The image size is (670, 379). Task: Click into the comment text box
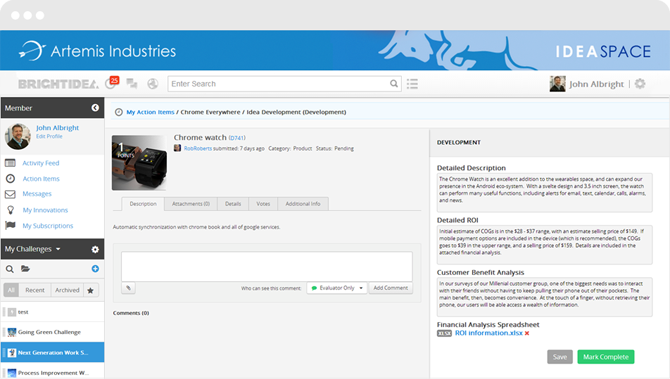click(267, 266)
